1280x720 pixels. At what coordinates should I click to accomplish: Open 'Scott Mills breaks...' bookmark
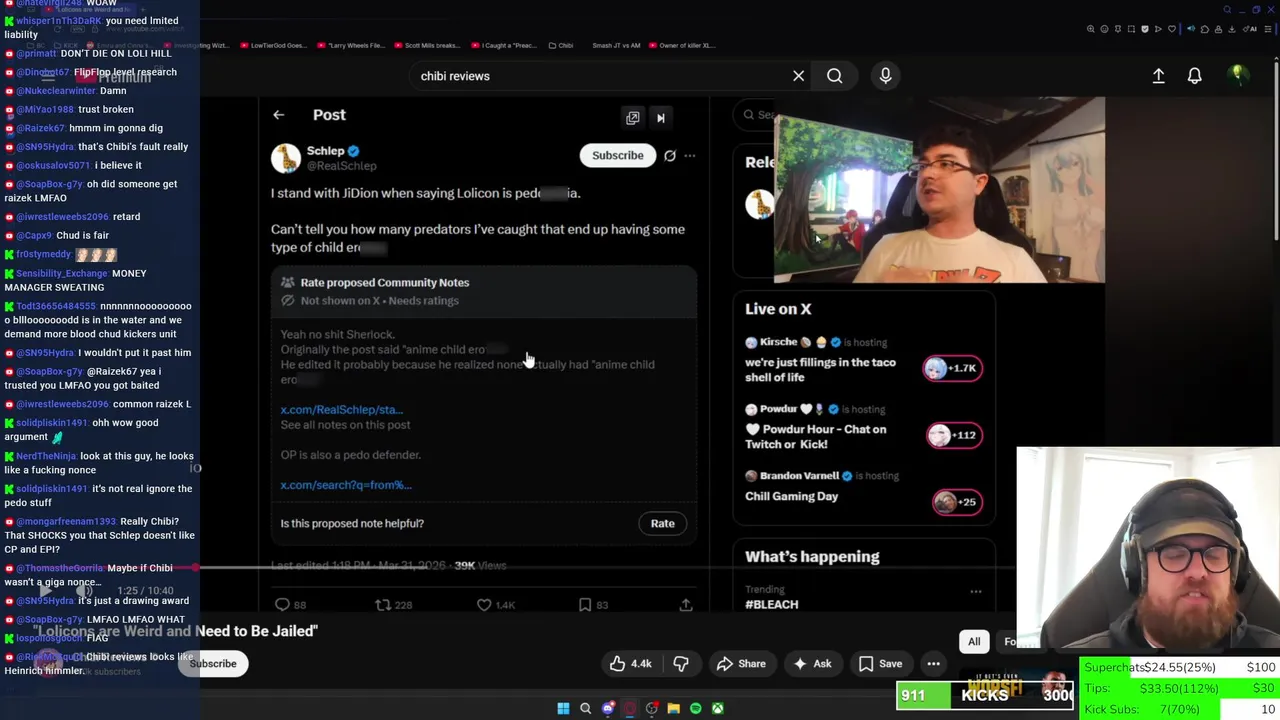pos(426,45)
